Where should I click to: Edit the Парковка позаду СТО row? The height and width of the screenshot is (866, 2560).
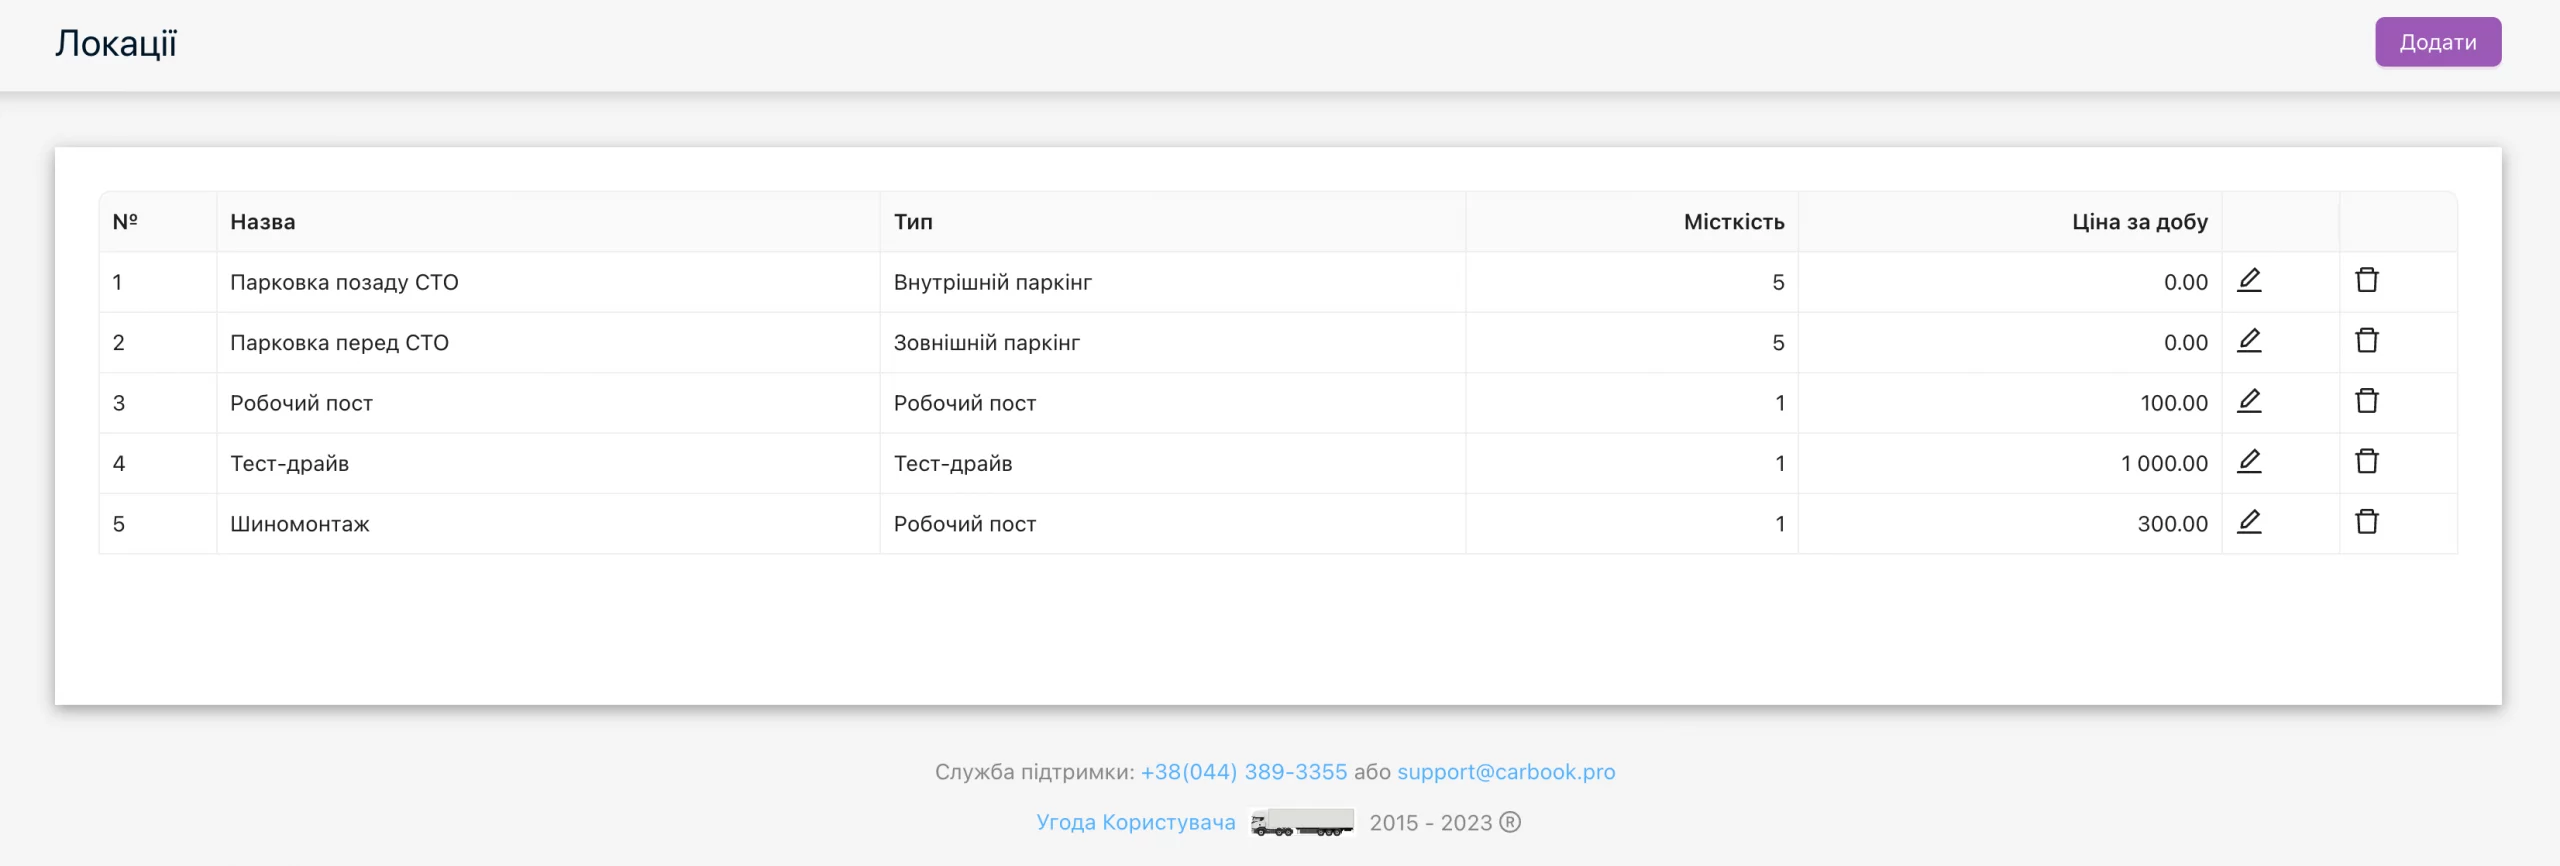coord(2249,280)
